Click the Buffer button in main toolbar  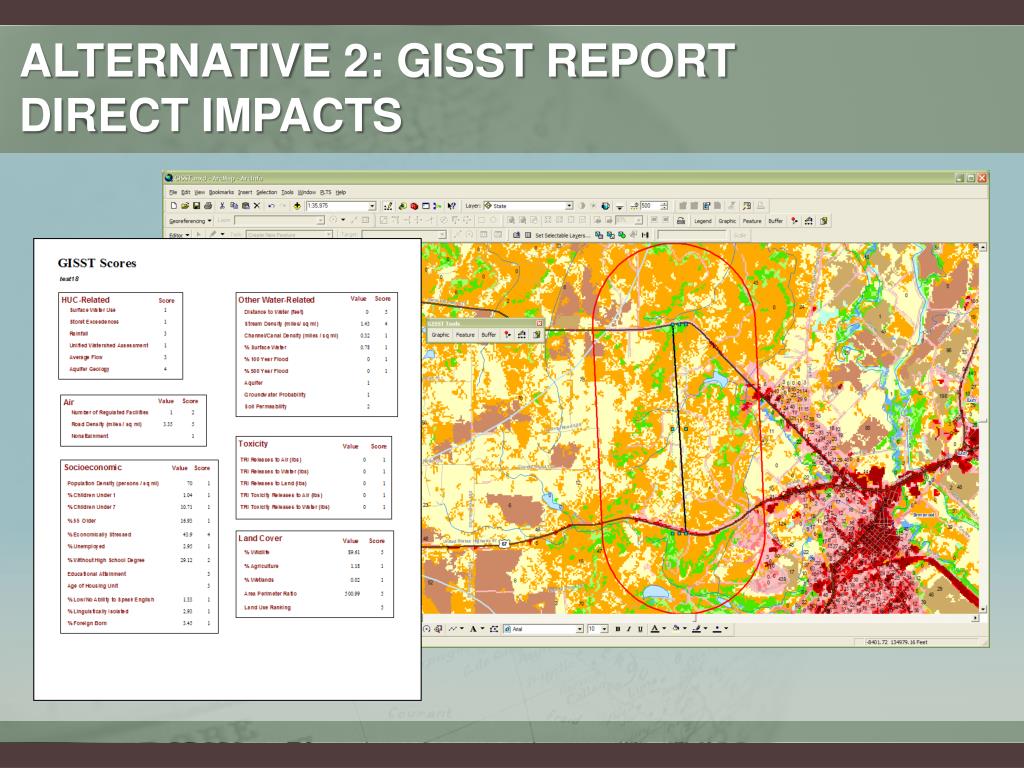775,221
